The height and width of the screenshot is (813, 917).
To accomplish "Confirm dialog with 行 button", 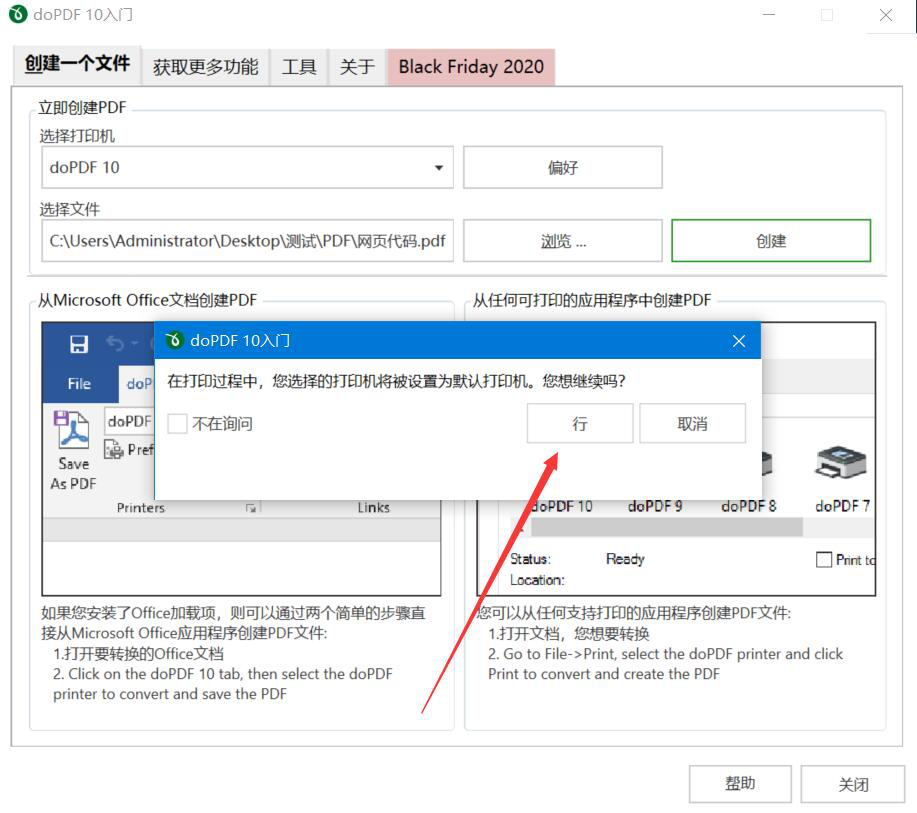I will [580, 423].
